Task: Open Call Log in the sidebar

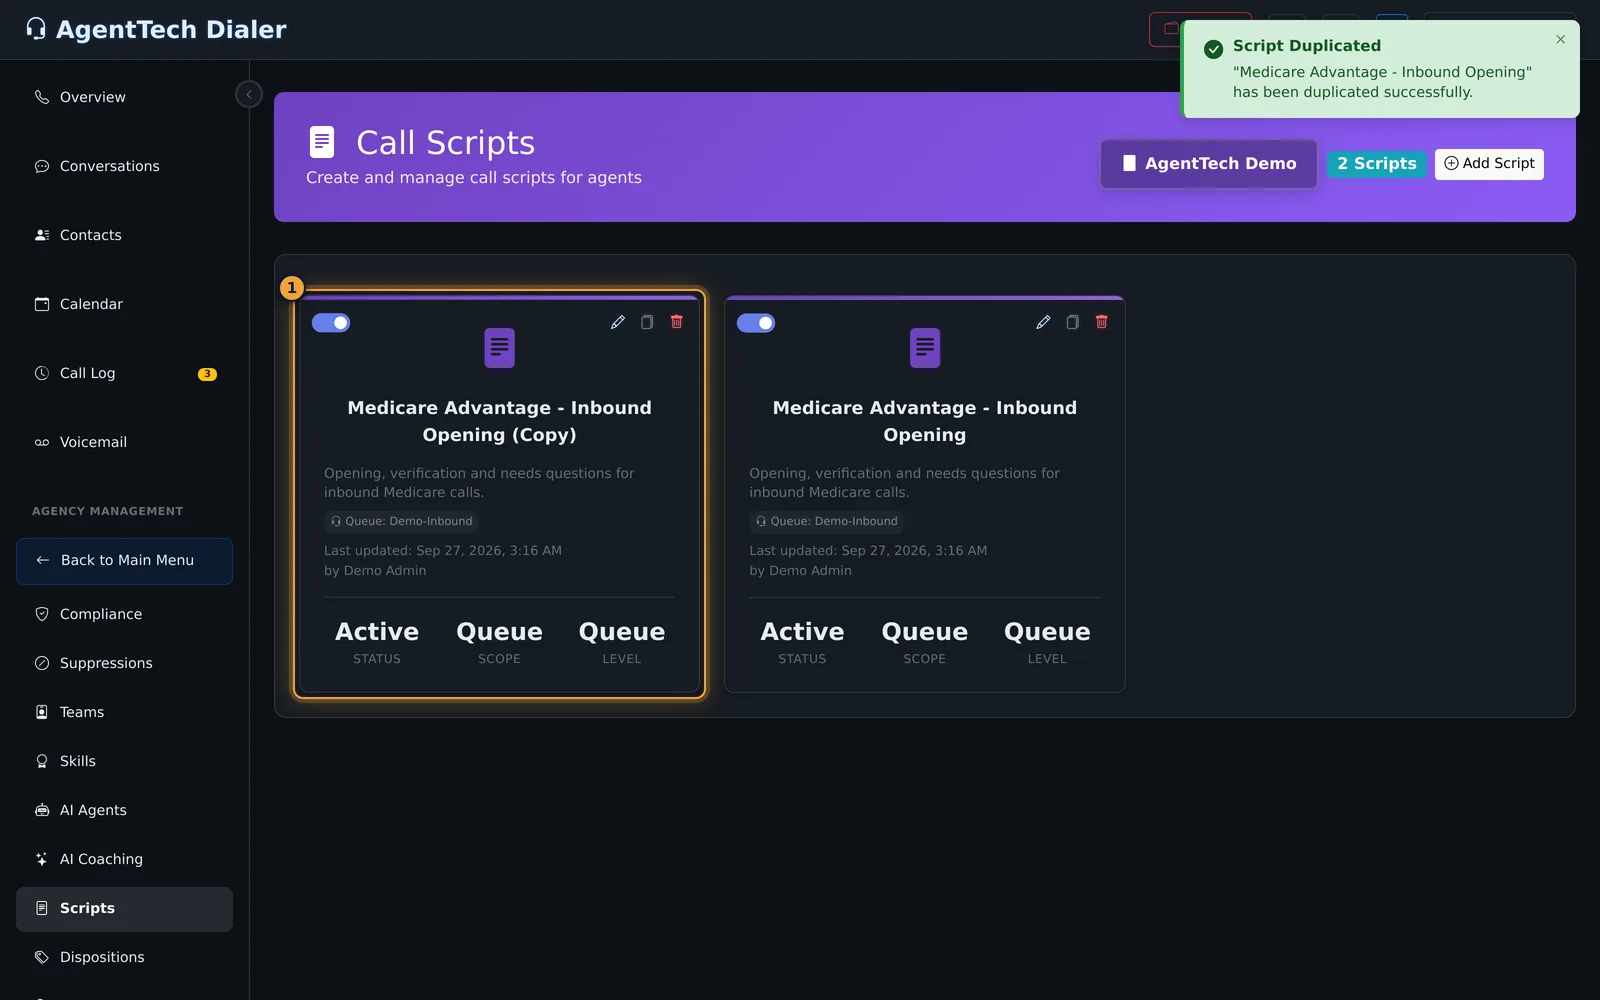Action: (124, 373)
